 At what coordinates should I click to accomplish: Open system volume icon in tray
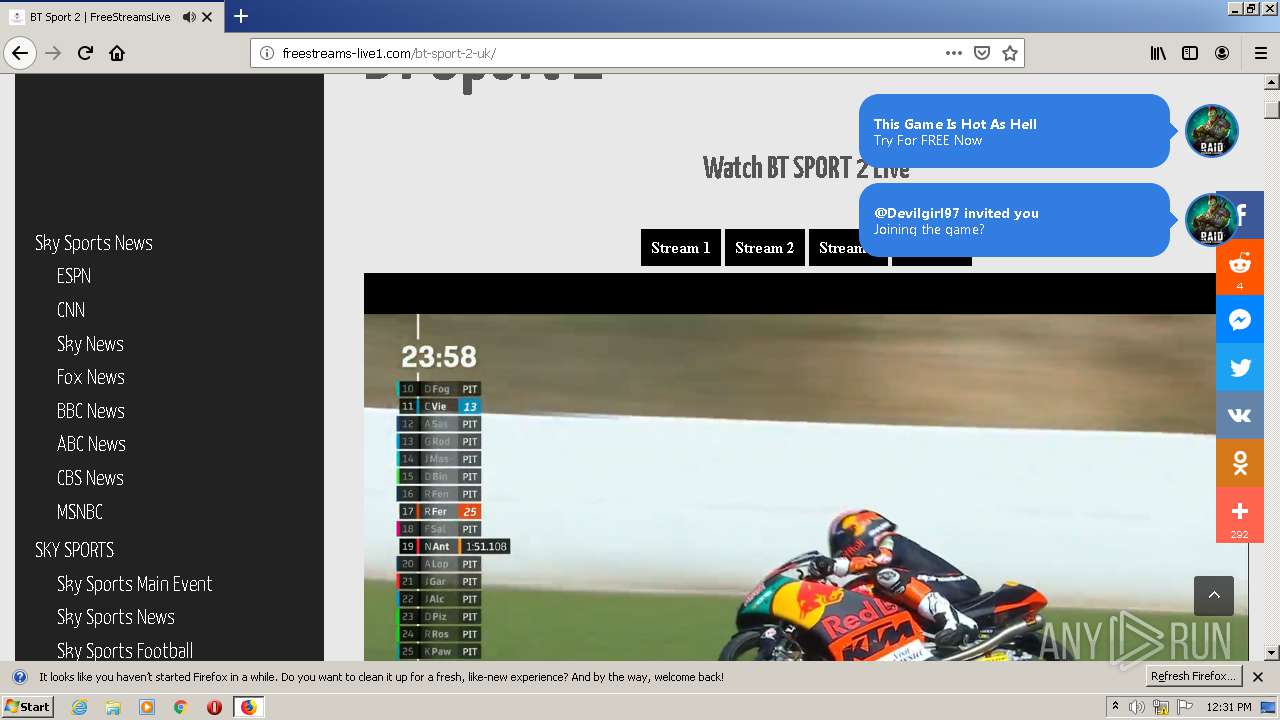coord(1137,707)
